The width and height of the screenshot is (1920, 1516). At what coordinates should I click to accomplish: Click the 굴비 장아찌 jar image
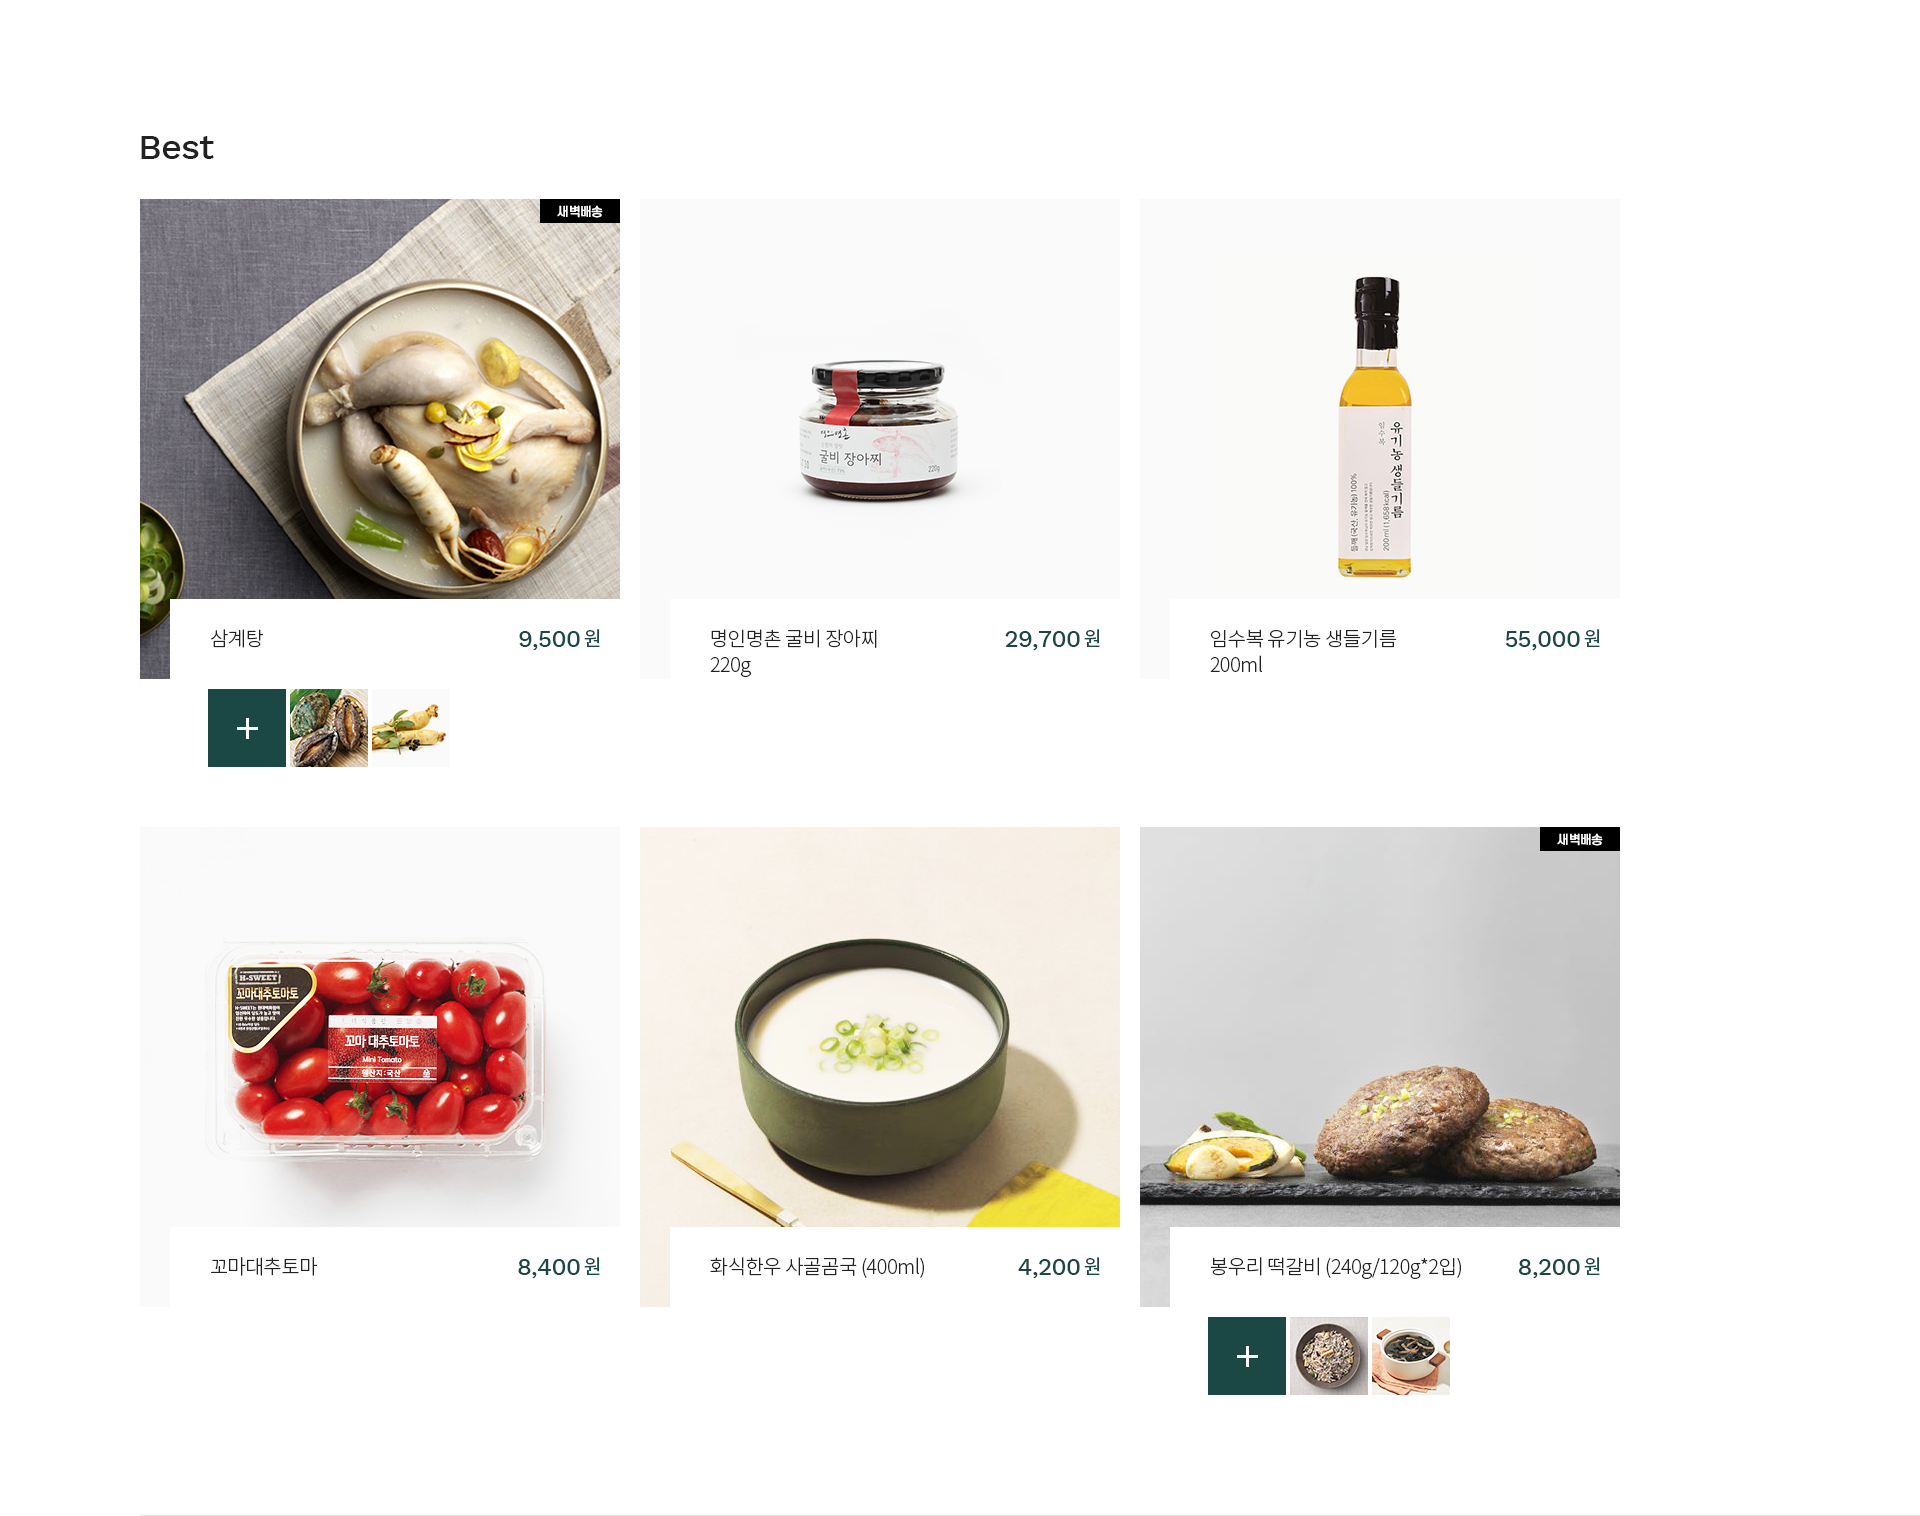tap(880, 399)
